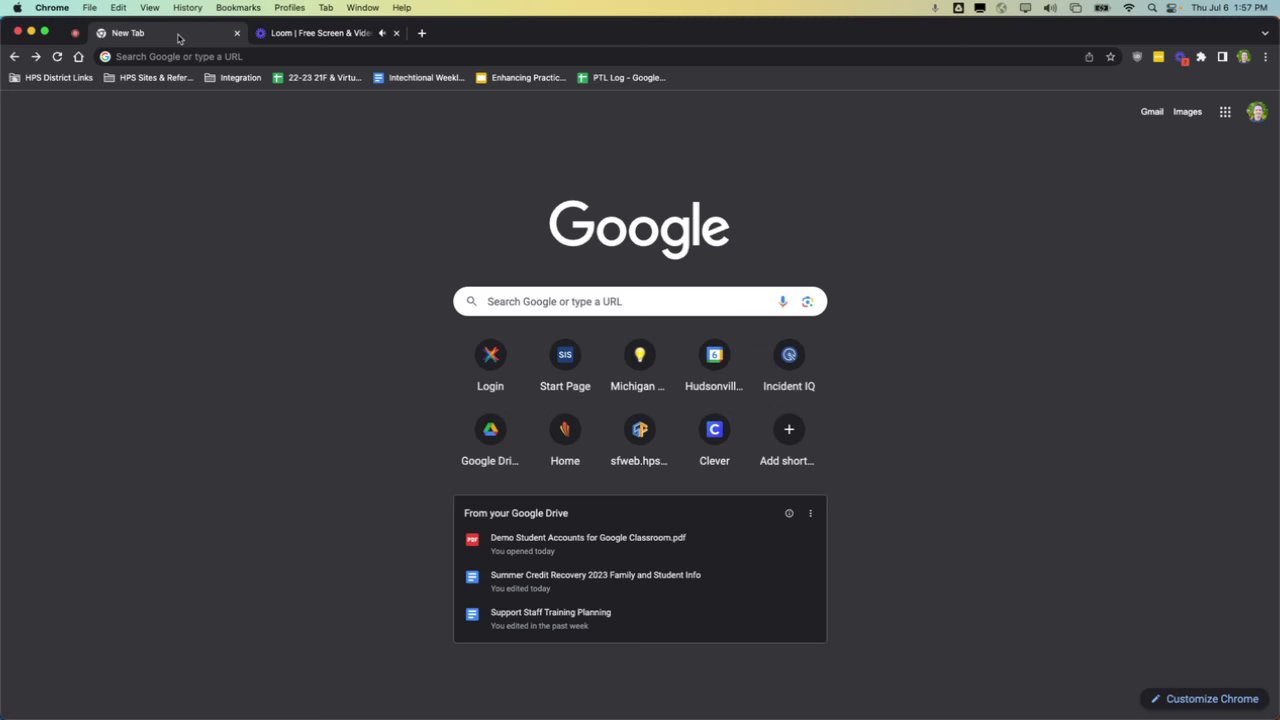Click the forward navigation arrow
The width and height of the screenshot is (1280, 720).
coord(36,57)
